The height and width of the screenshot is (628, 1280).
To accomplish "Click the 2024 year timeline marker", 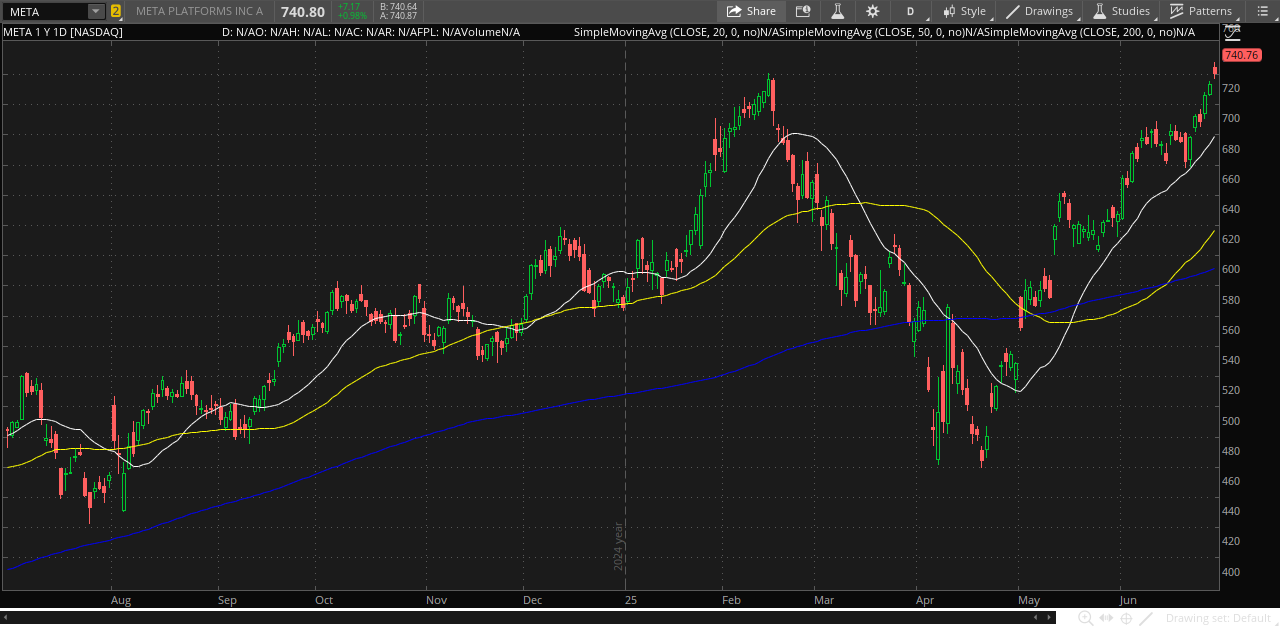I will tap(619, 547).
